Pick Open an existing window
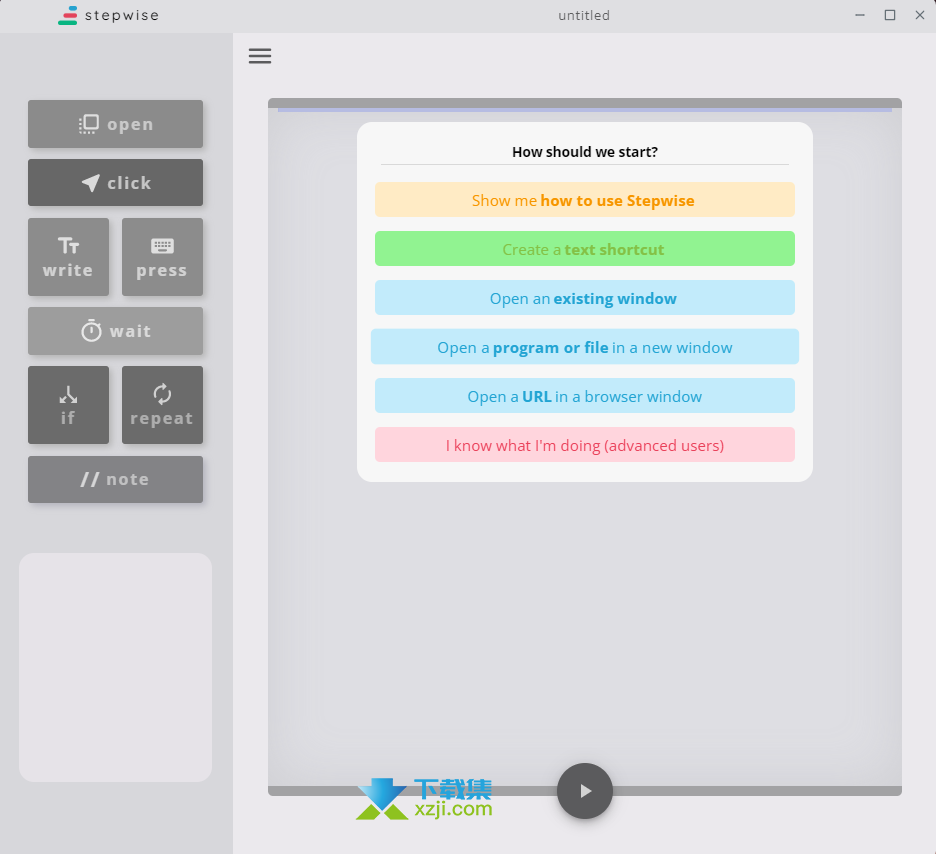This screenshot has width=936, height=854. (584, 298)
